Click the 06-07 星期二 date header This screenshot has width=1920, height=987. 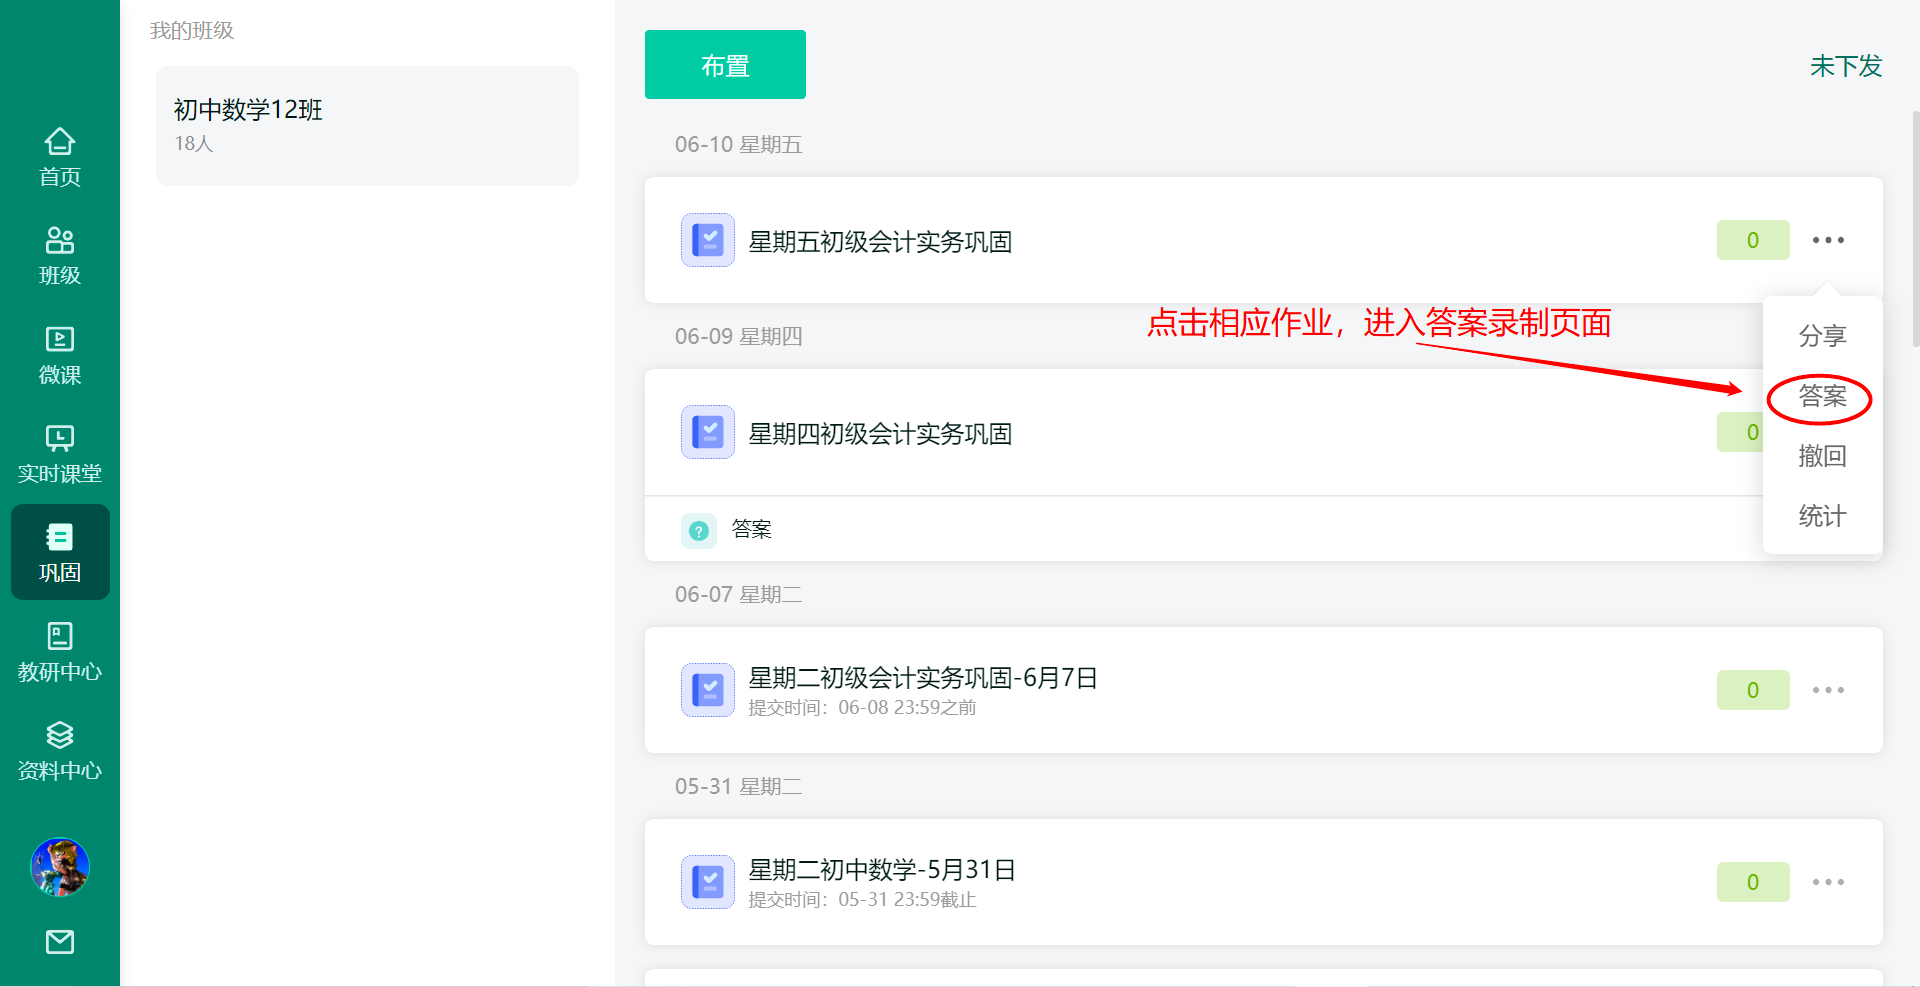[x=738, y=595]
